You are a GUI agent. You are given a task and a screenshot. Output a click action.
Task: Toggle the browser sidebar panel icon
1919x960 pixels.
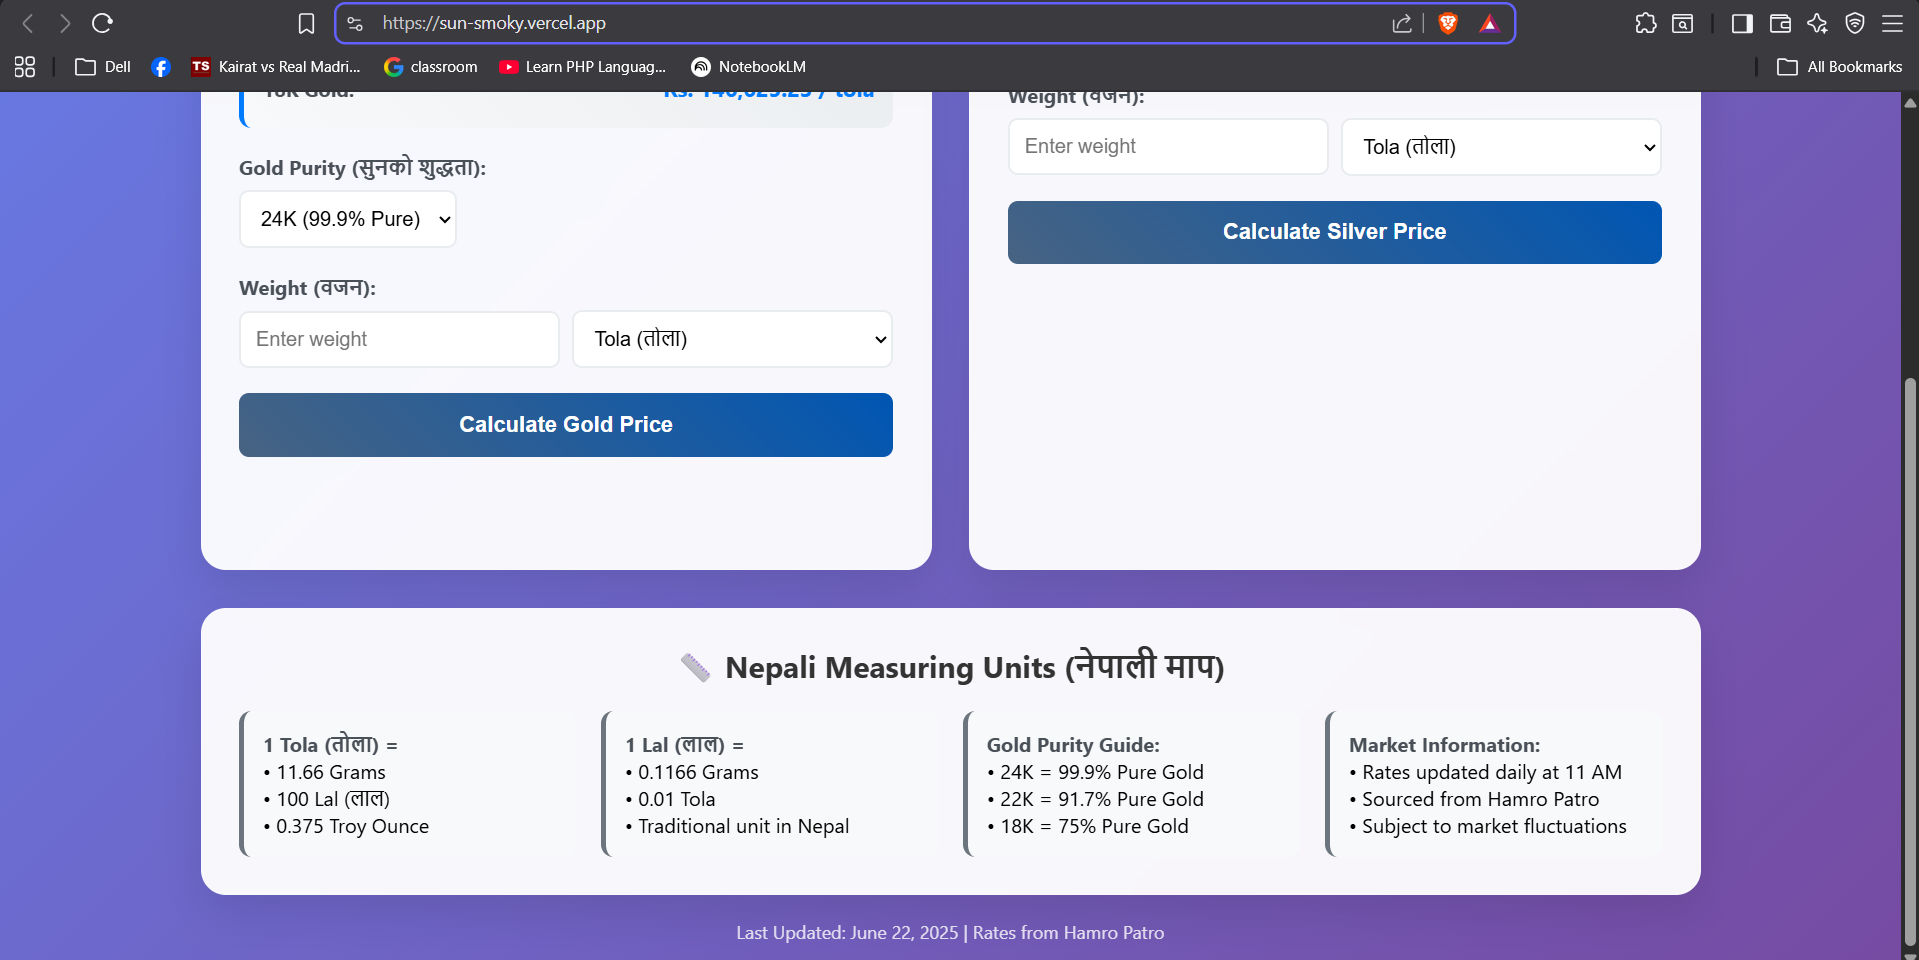coord(1741,23)
